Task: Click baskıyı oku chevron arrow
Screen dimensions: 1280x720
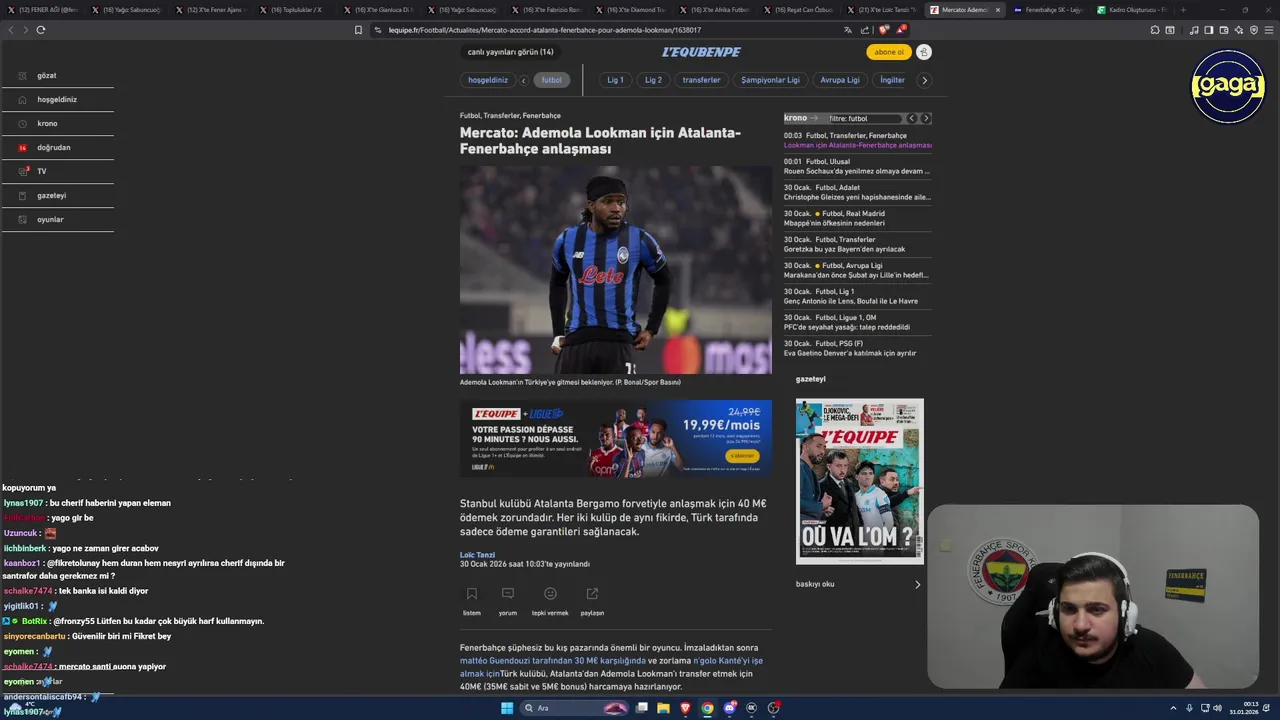Action: tap(917, 584)
